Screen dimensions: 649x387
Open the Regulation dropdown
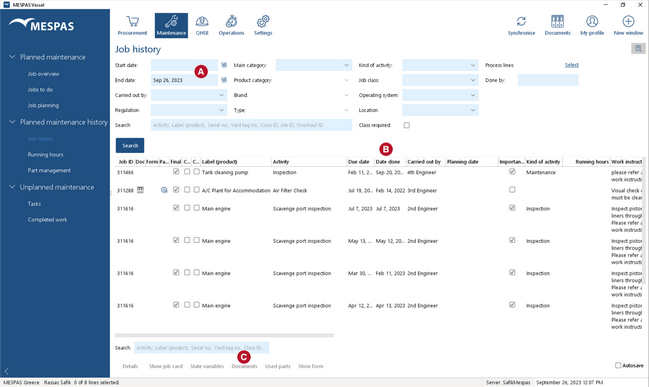tap(189, 110)
